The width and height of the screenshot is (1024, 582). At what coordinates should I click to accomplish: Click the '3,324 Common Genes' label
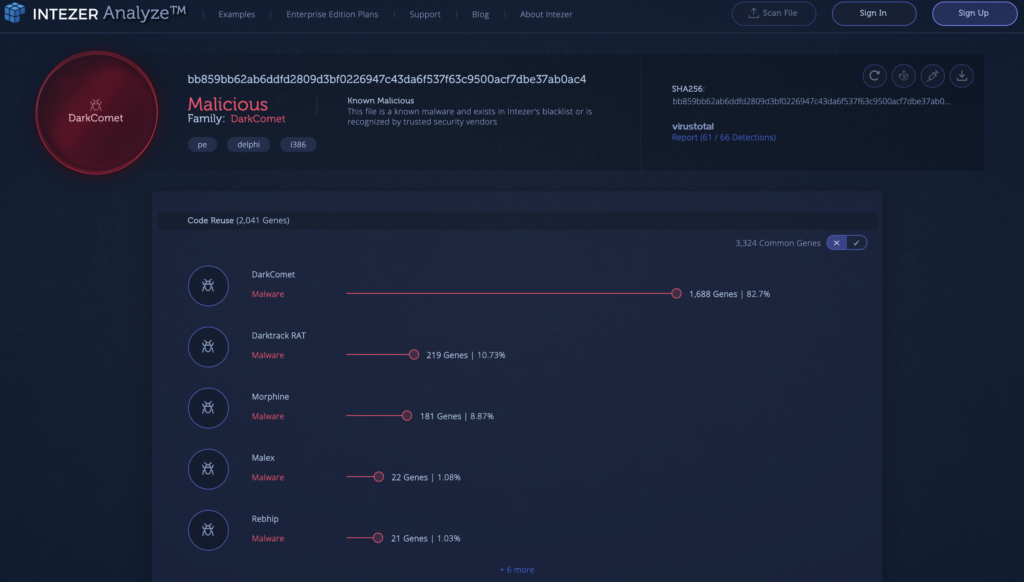tap(778, 243)
